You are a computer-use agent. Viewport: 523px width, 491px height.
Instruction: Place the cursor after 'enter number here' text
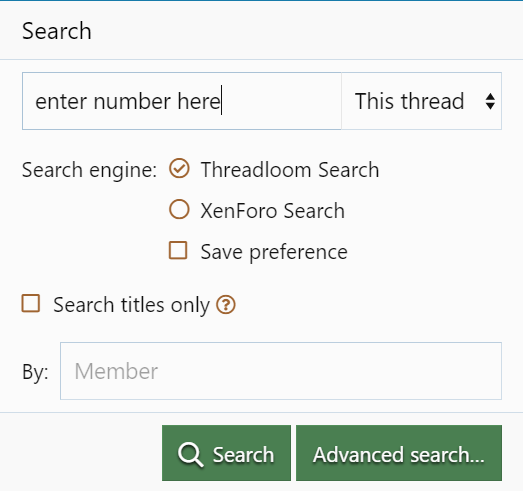point(221,101)
